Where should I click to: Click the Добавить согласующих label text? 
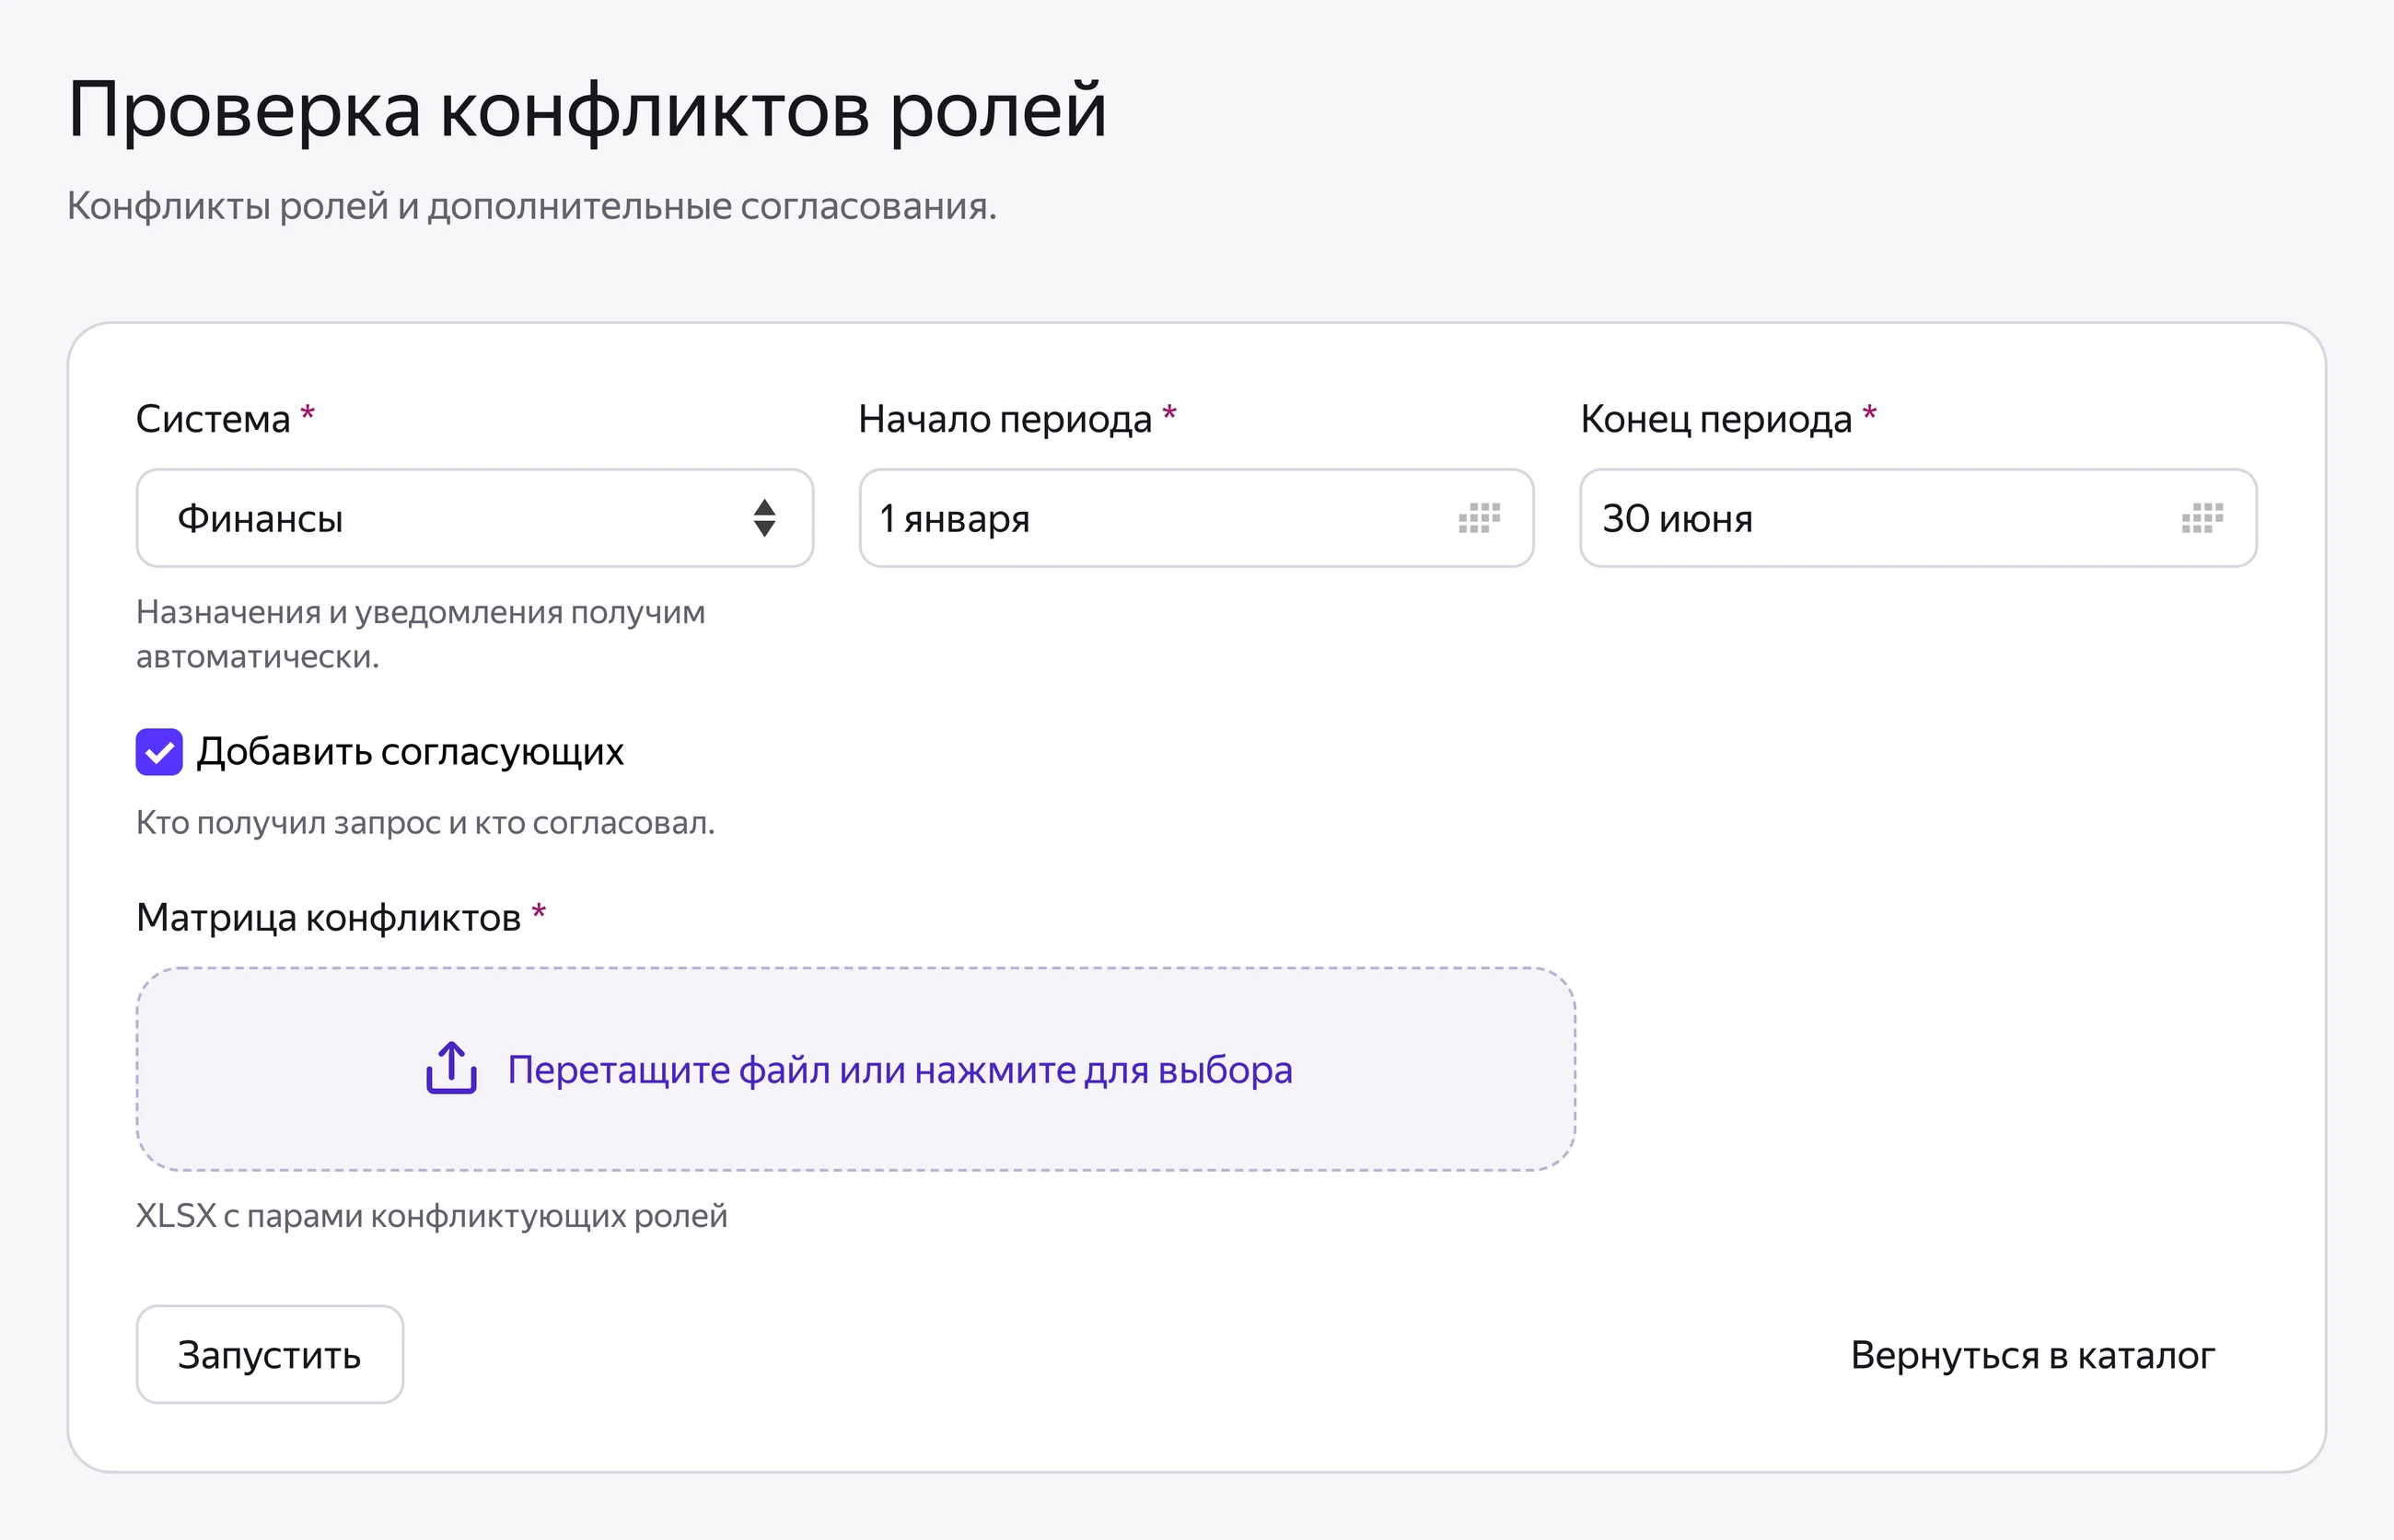click(x=410, y=752)
